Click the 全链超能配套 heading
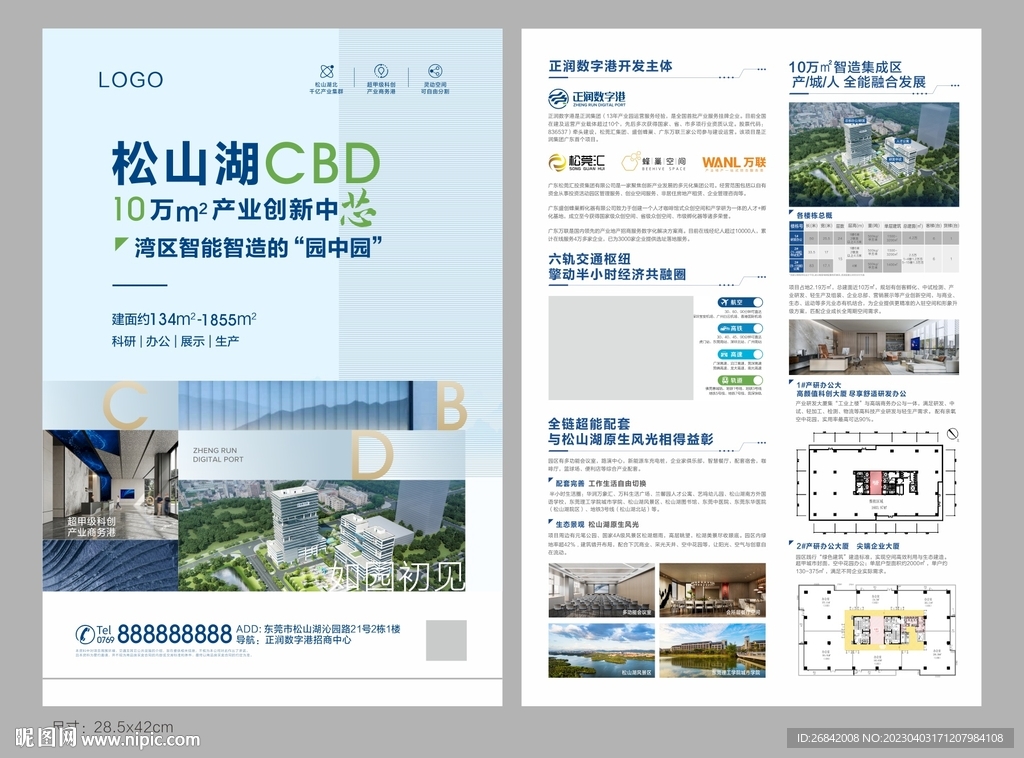This screenshot has height=758, width=1024. coord(589,424)
